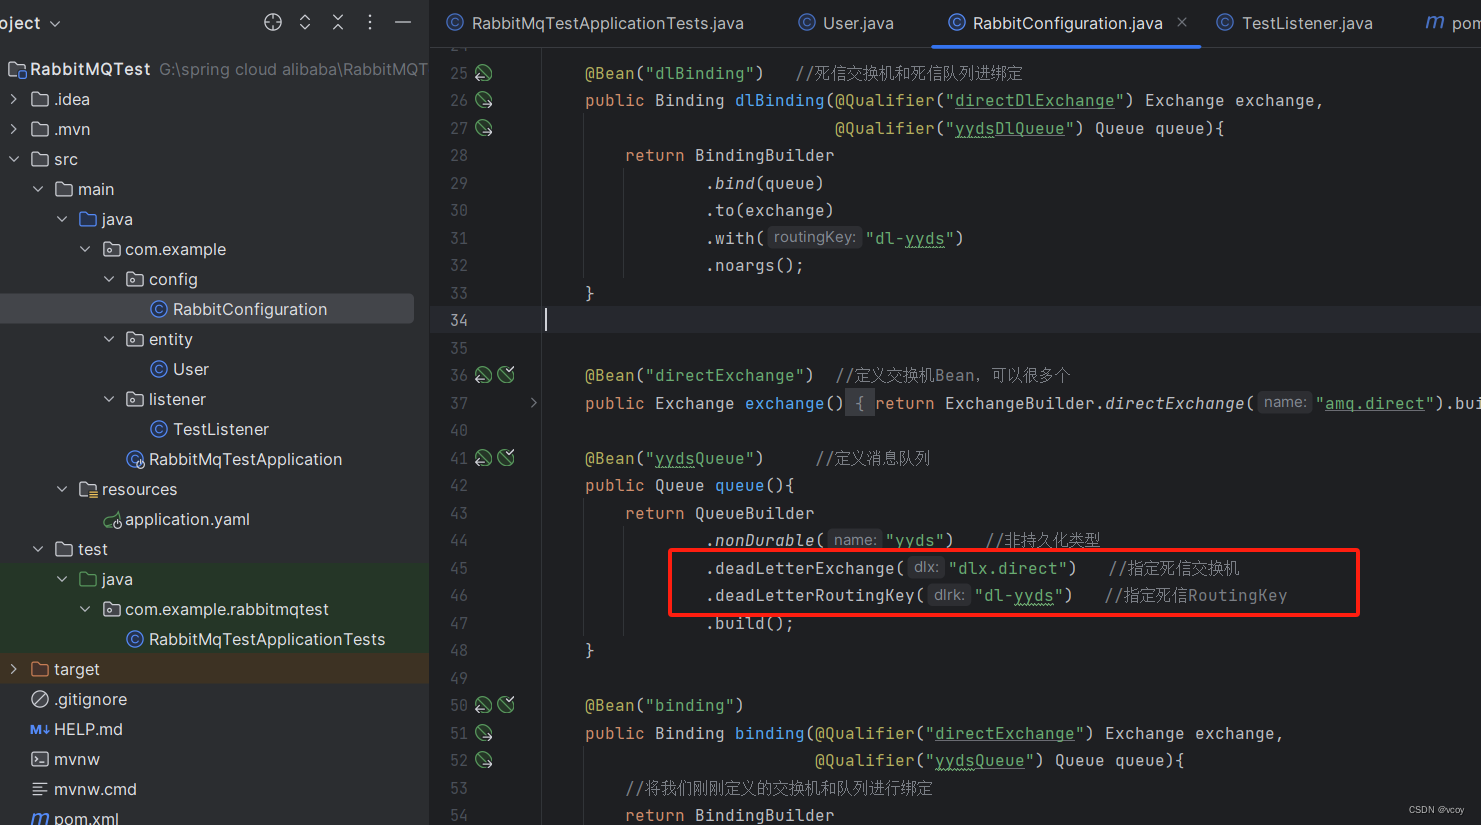1481x825 pixels.
Task: Select mvnw.cmd file in tree
Action: [84, 789]
